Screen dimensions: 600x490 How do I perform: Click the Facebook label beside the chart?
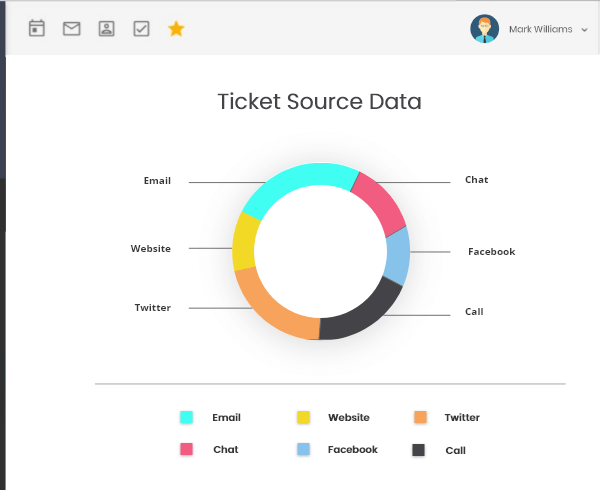[492, 252]
